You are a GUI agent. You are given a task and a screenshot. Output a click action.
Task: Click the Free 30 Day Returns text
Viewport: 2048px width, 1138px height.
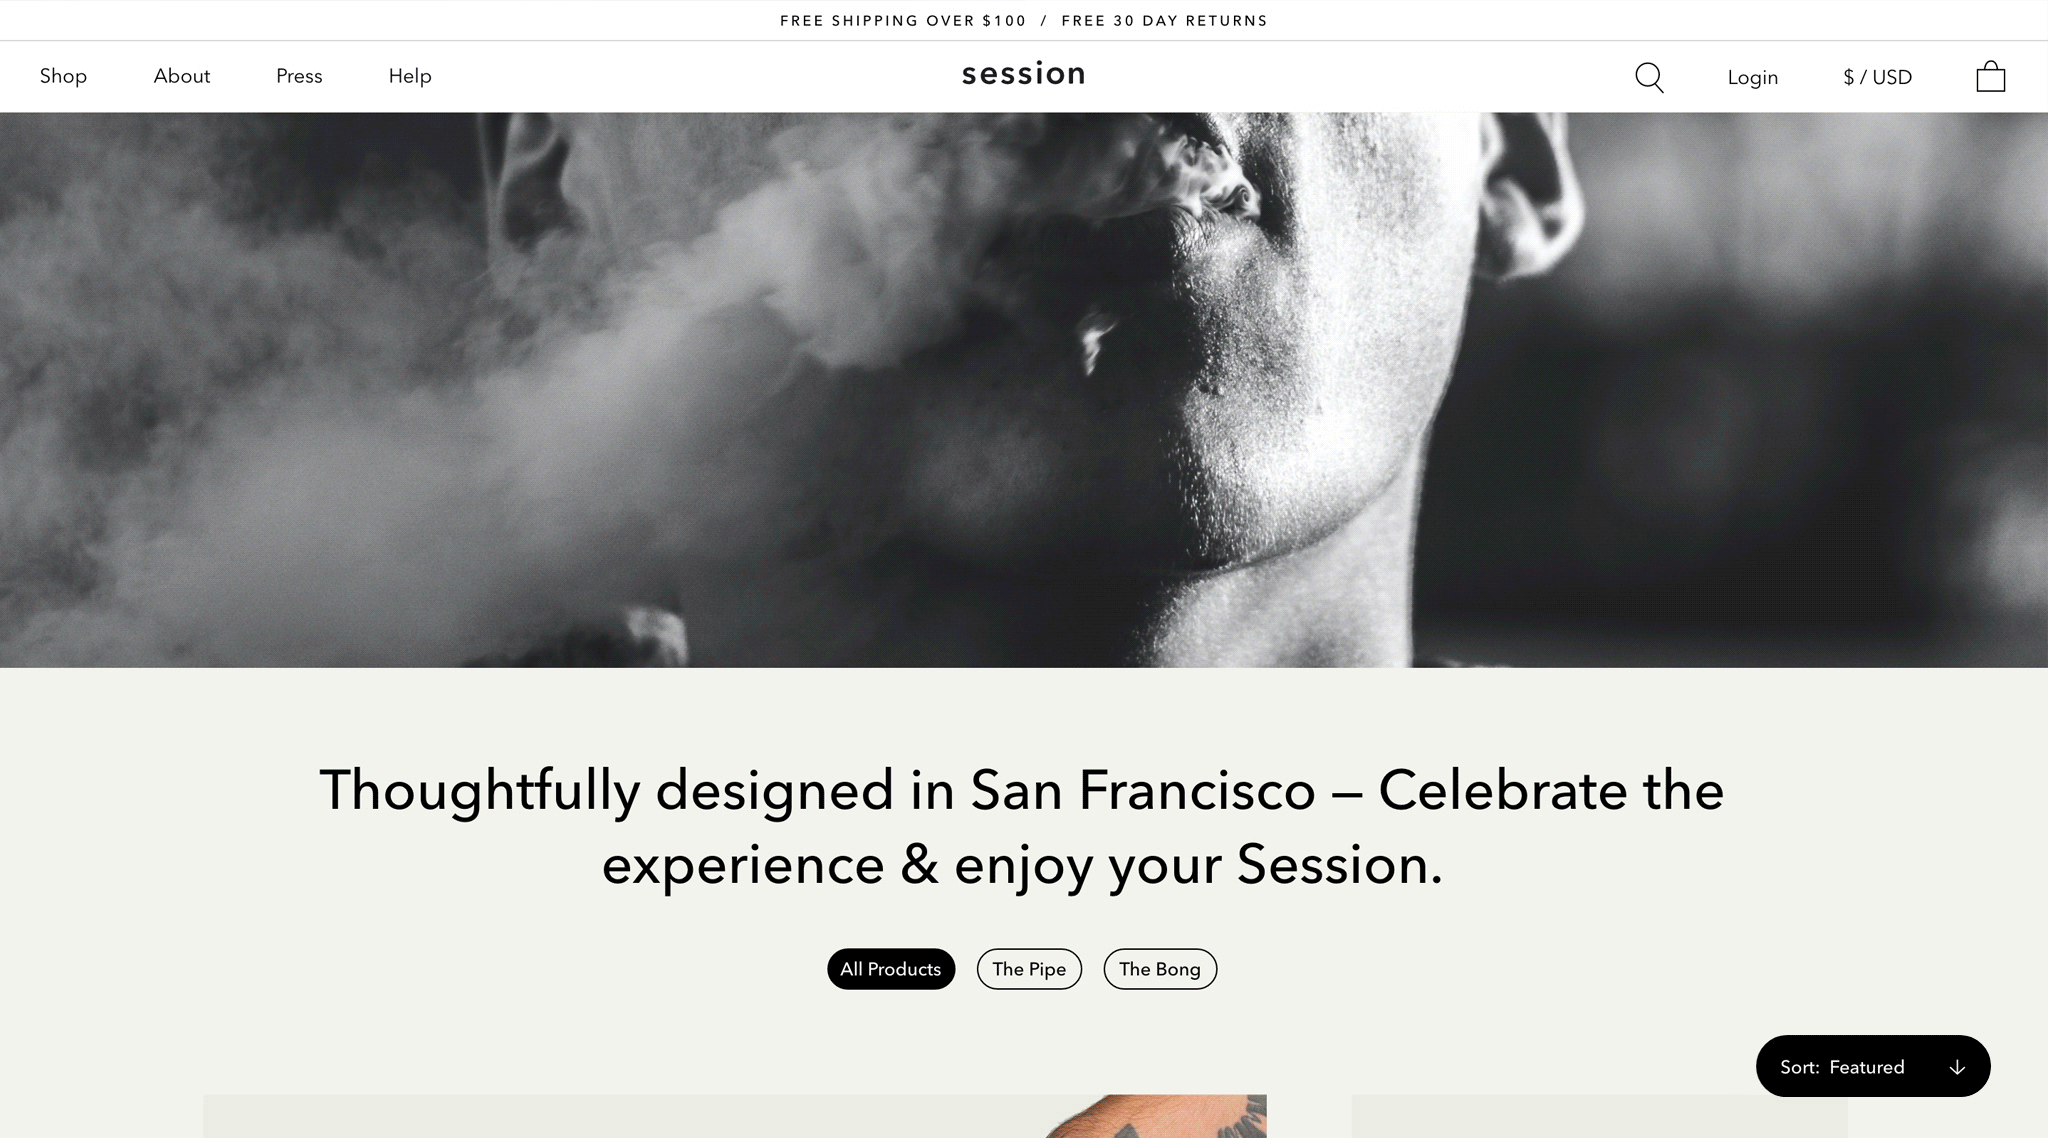click(1164, 21)
